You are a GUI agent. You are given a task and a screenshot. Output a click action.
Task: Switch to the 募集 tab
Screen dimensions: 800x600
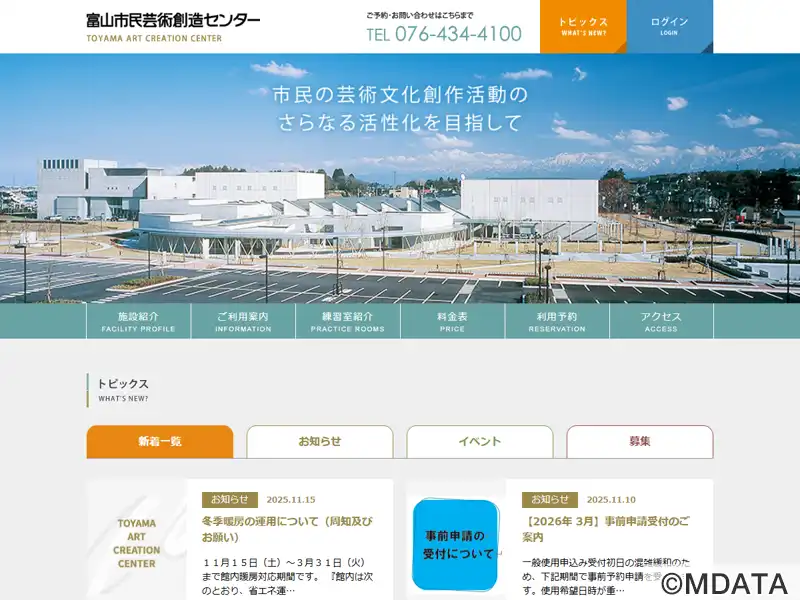click(x=640, y=441)
